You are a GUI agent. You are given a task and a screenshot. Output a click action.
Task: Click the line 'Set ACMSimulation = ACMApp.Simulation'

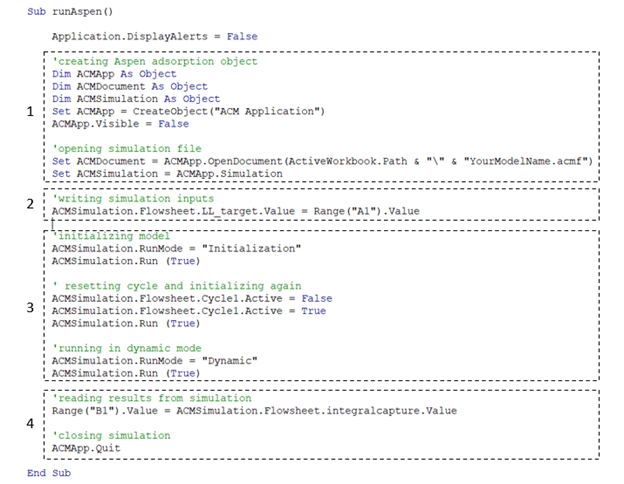[x=167, y=174]
